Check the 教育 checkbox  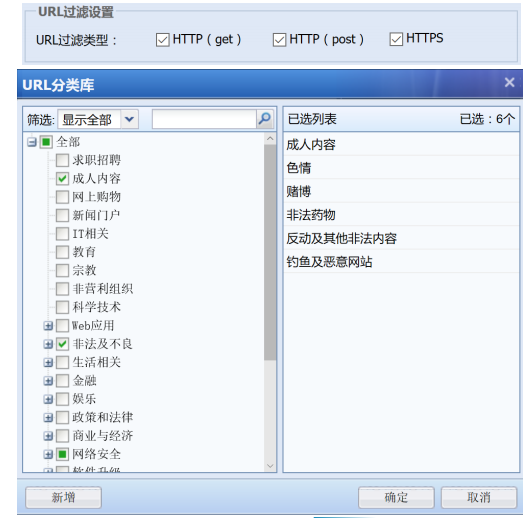point(62,252)
